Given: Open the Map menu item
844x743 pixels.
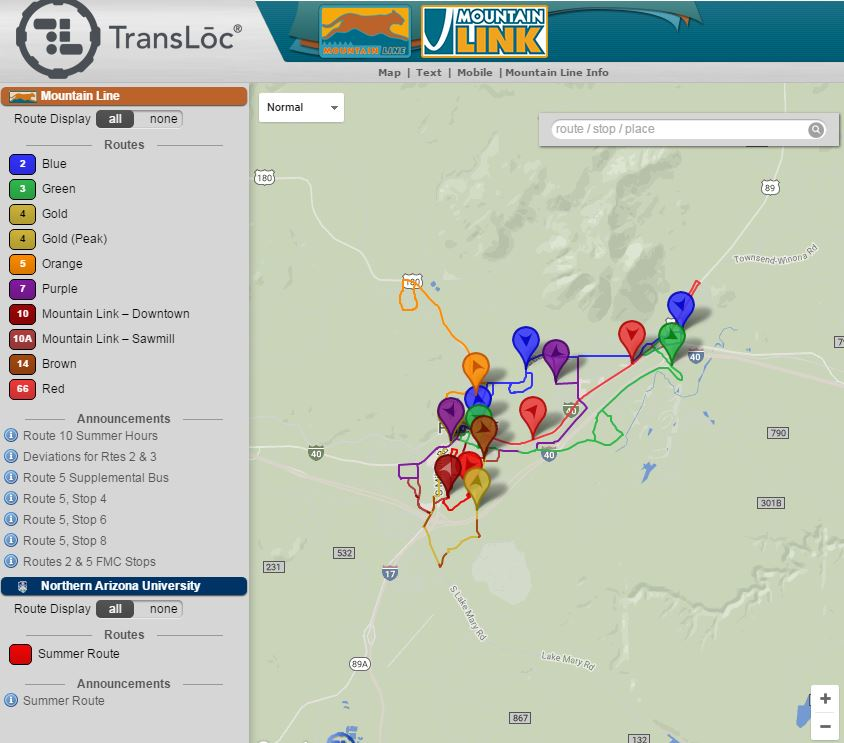Looking at the screenshot, I should [390, 72].
